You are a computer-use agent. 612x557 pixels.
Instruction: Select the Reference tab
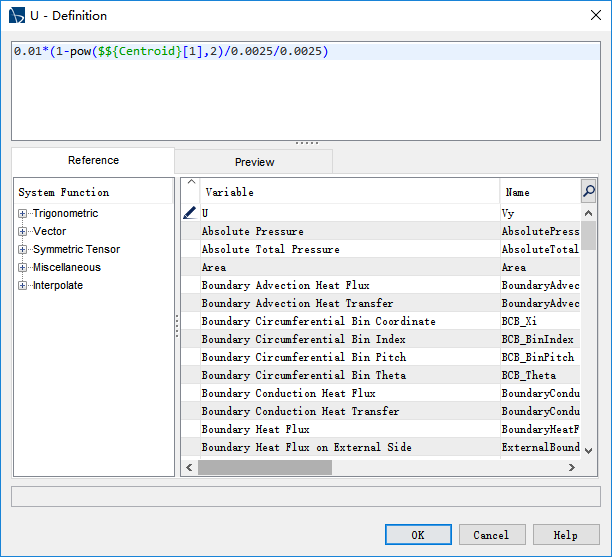(93, 161)
